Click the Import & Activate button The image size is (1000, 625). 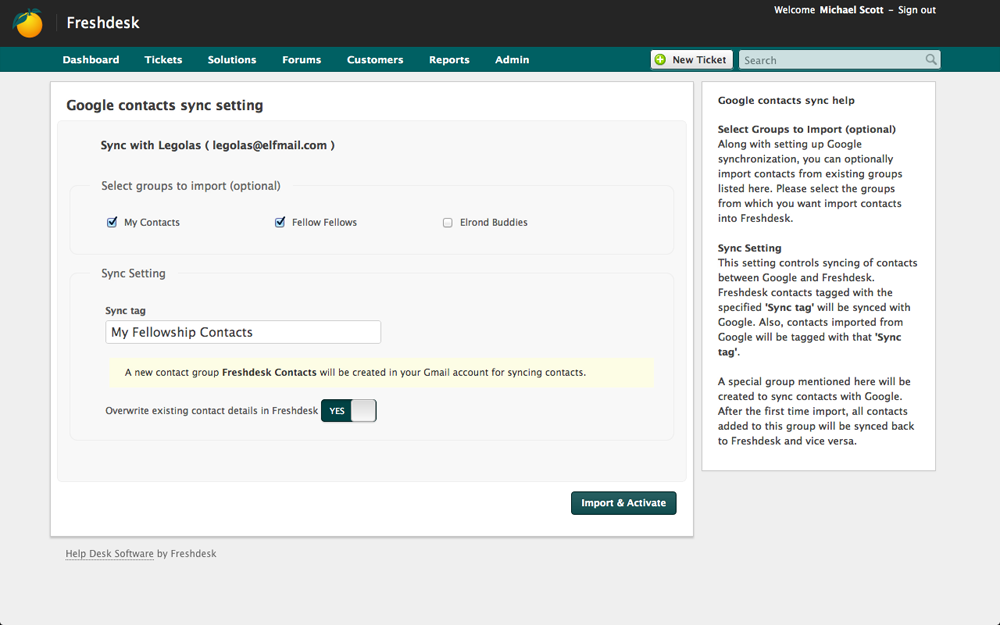point(624,503)
